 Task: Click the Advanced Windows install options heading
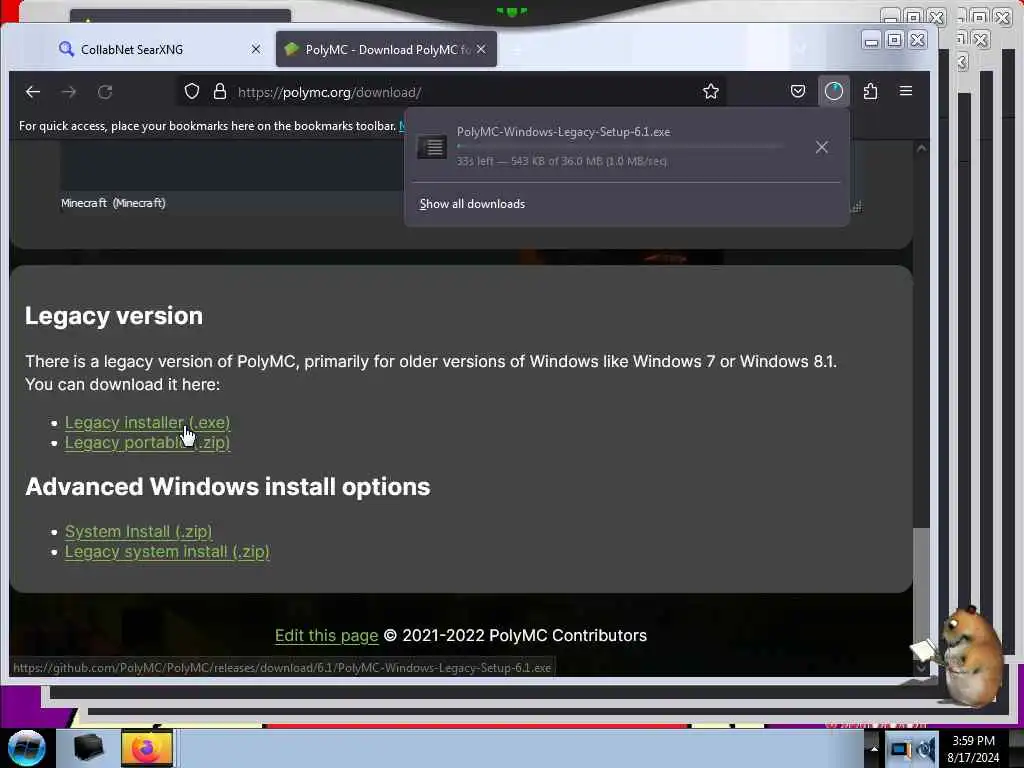(x=227, y=487)
